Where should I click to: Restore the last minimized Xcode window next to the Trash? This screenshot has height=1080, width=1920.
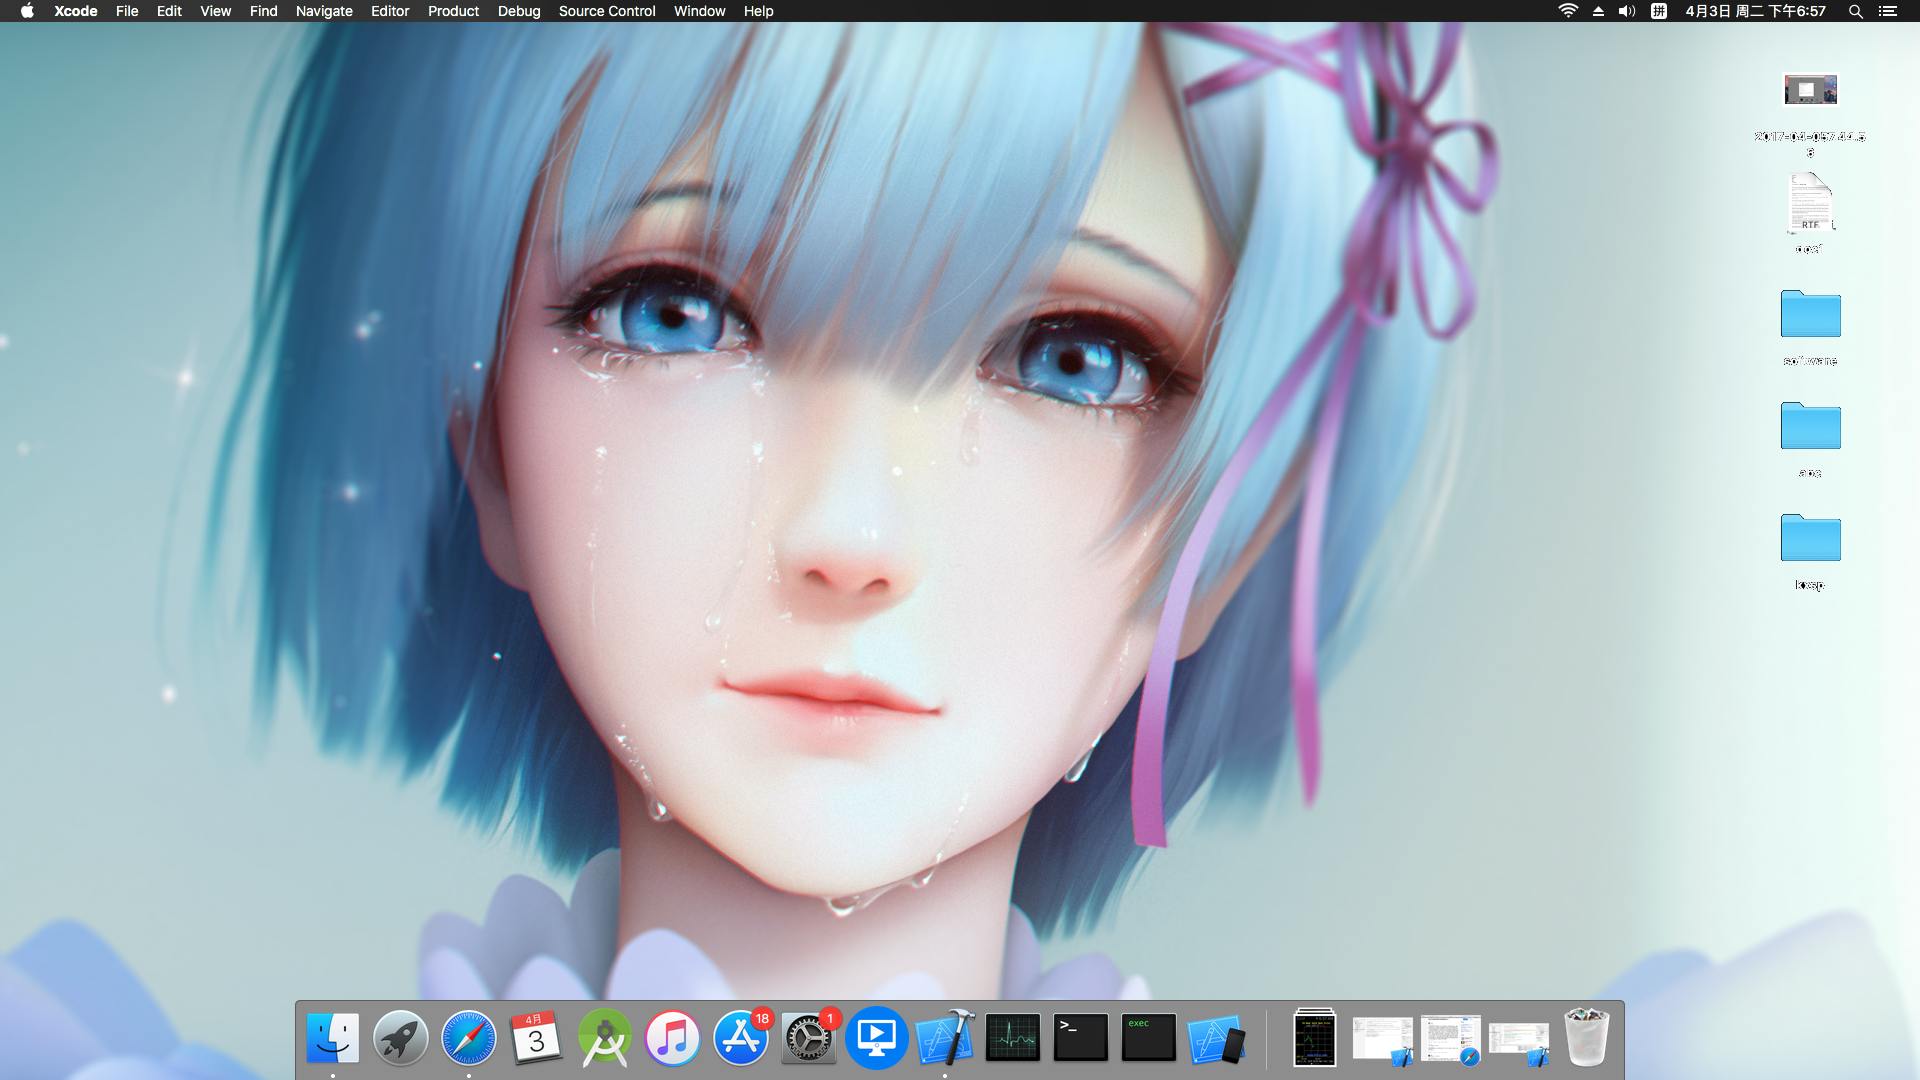tap(1519, 1042)
